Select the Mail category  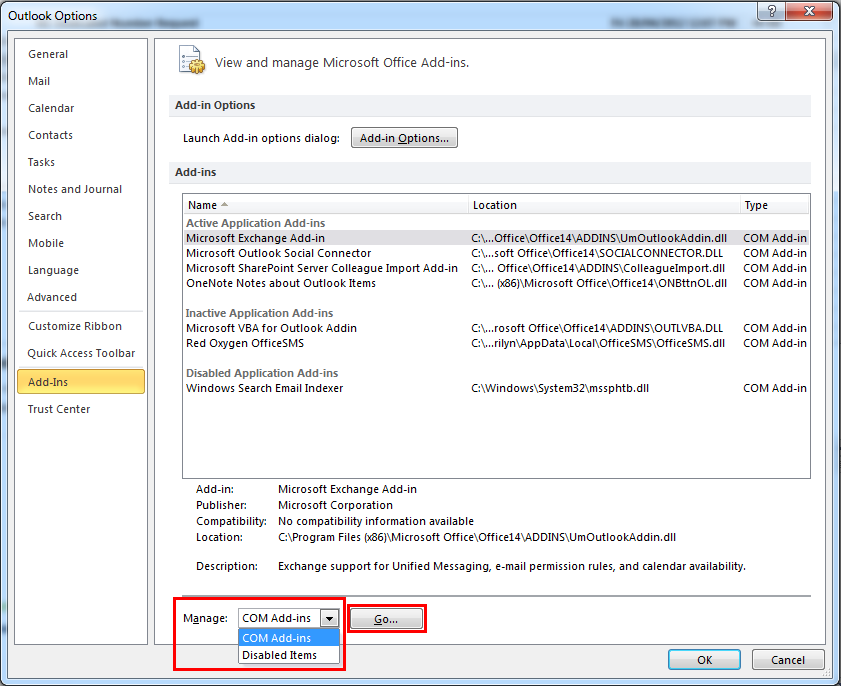point(39,81)
